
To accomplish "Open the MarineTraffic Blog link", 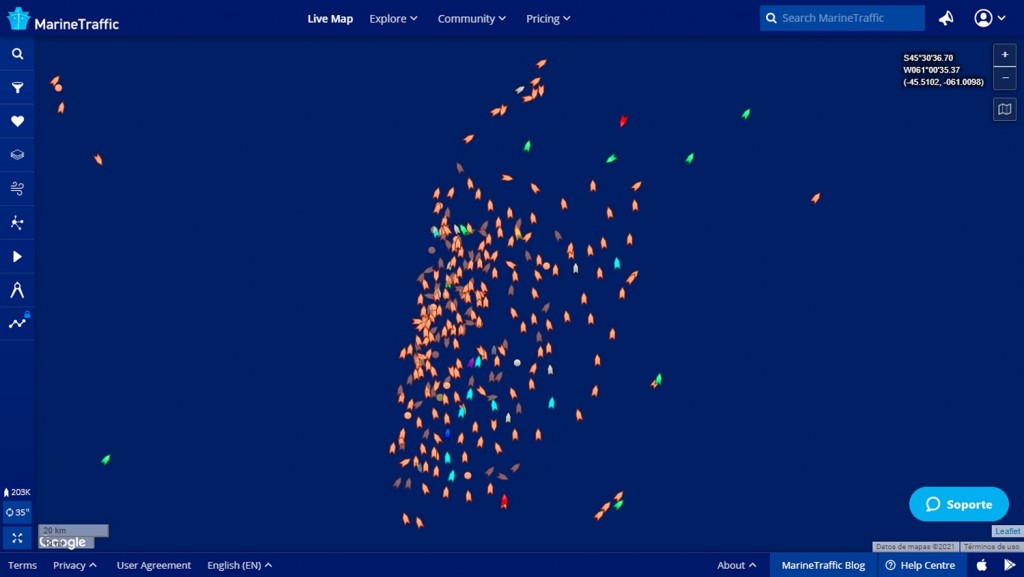I will 823,565.
